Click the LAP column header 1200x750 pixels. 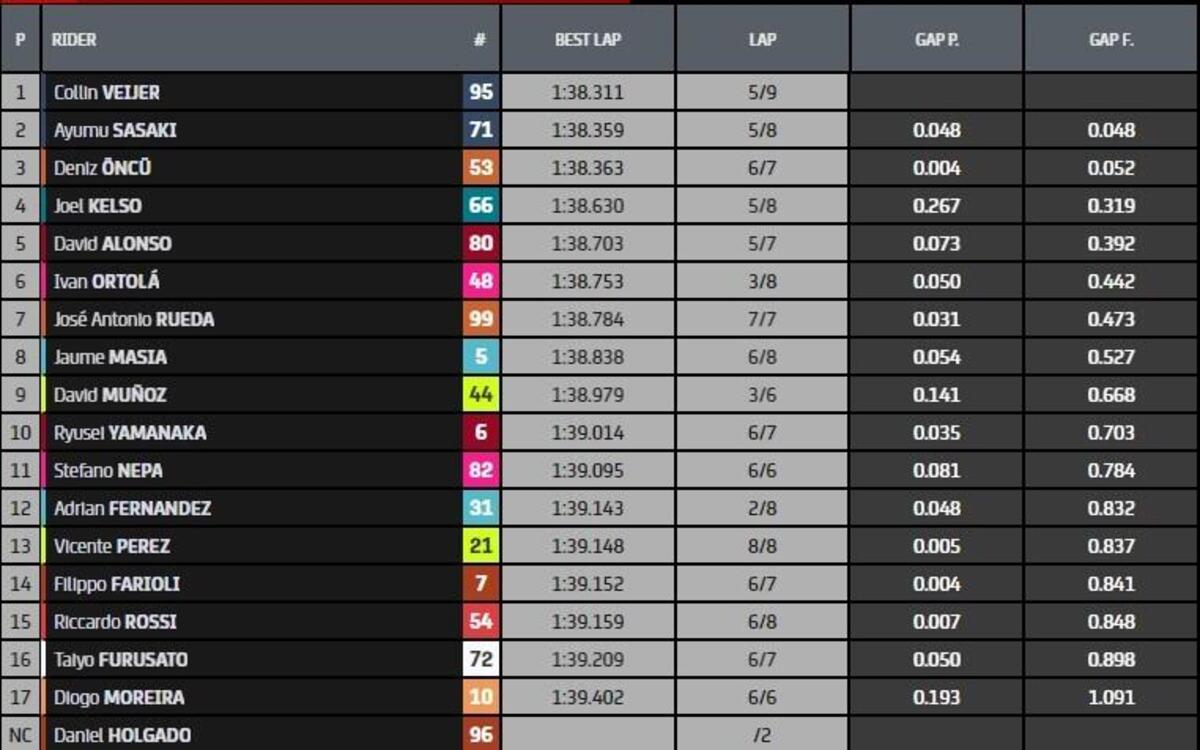click(x=762, y=41)
